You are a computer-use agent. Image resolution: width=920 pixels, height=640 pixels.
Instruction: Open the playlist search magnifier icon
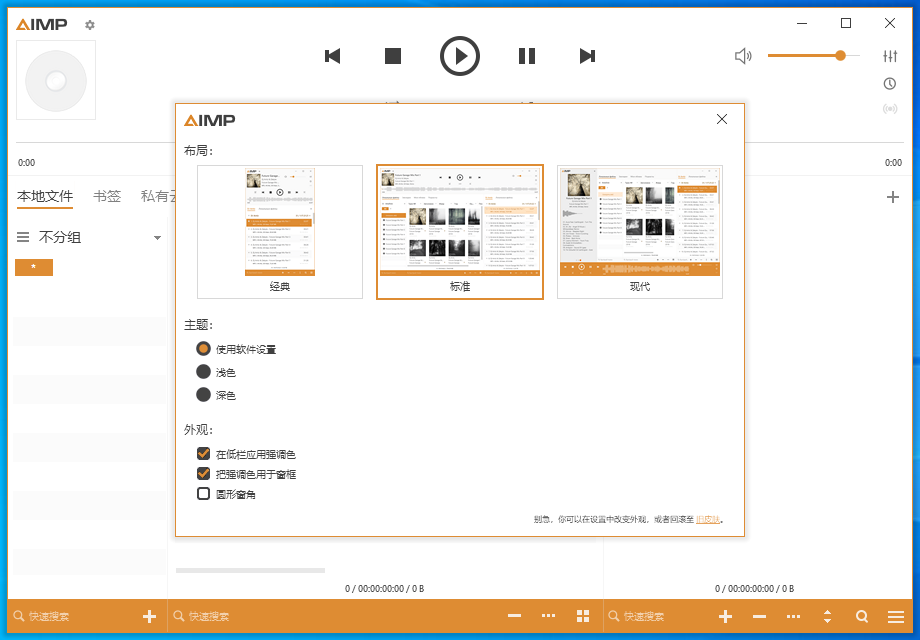pos(861,617)
